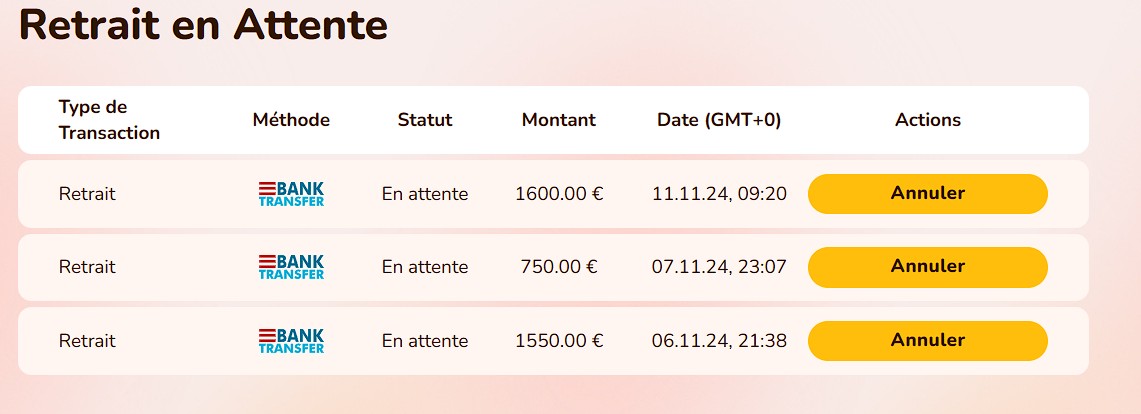The width and height of the screenshot is (1141, 414).
Task: Click the Méthode column header
Action: [x=291, y=120]
